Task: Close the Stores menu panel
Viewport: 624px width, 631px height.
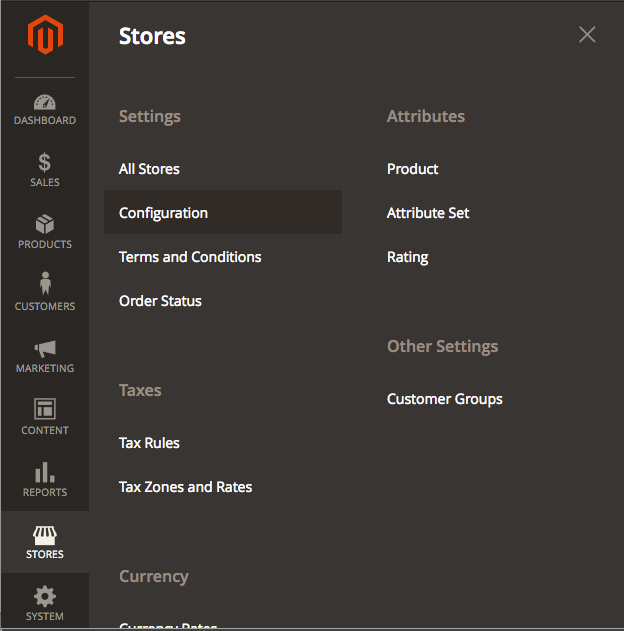Action: (587, 35)
